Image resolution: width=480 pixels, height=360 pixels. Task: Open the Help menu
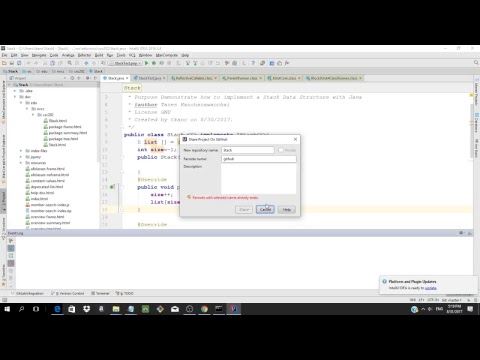(x=185, y=55)
